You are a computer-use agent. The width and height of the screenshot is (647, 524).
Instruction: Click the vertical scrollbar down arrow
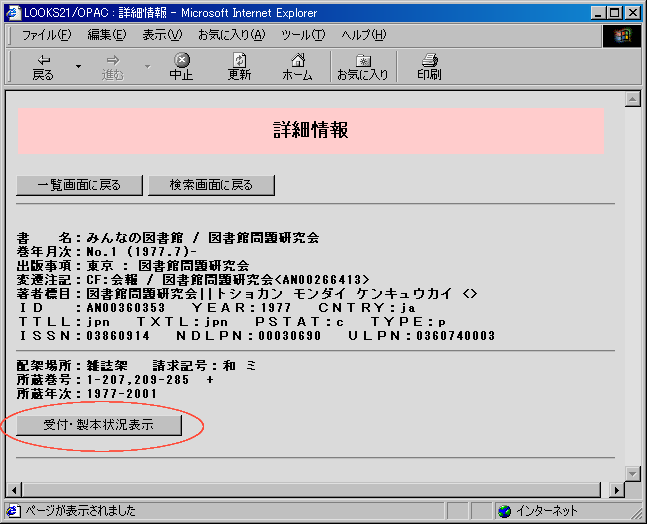coord(633,474)
